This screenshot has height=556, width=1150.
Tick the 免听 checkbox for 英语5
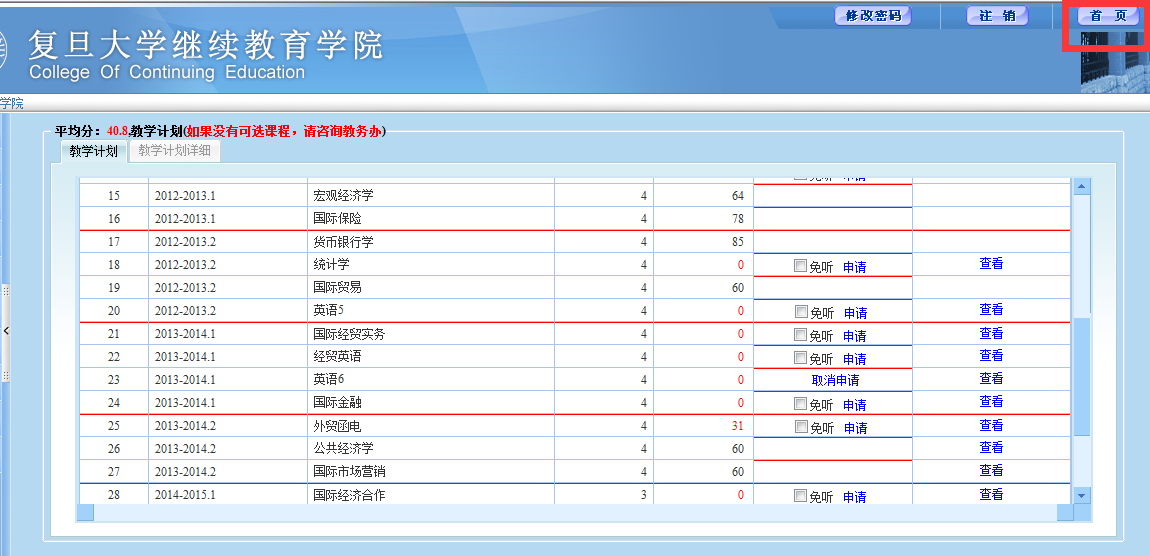799,312
